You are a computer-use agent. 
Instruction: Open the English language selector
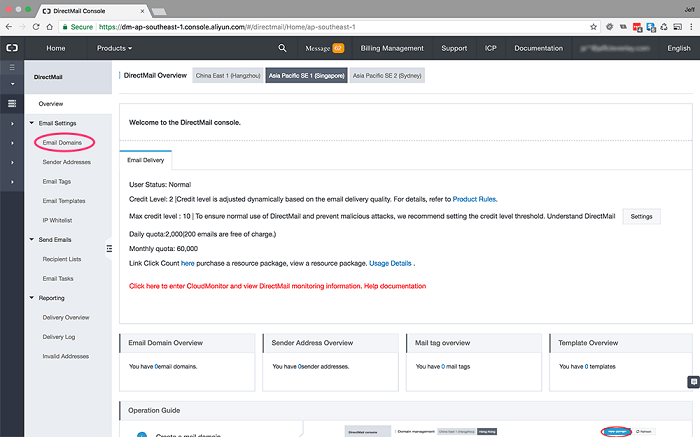[679, 48]
